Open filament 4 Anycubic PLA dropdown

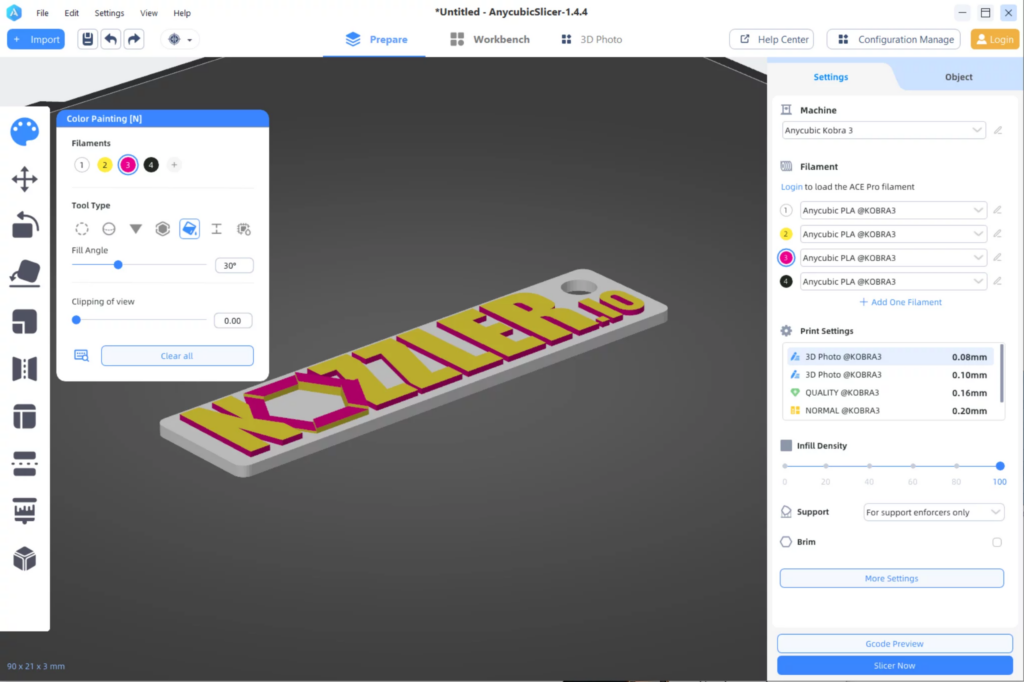[x=893, y=282]
